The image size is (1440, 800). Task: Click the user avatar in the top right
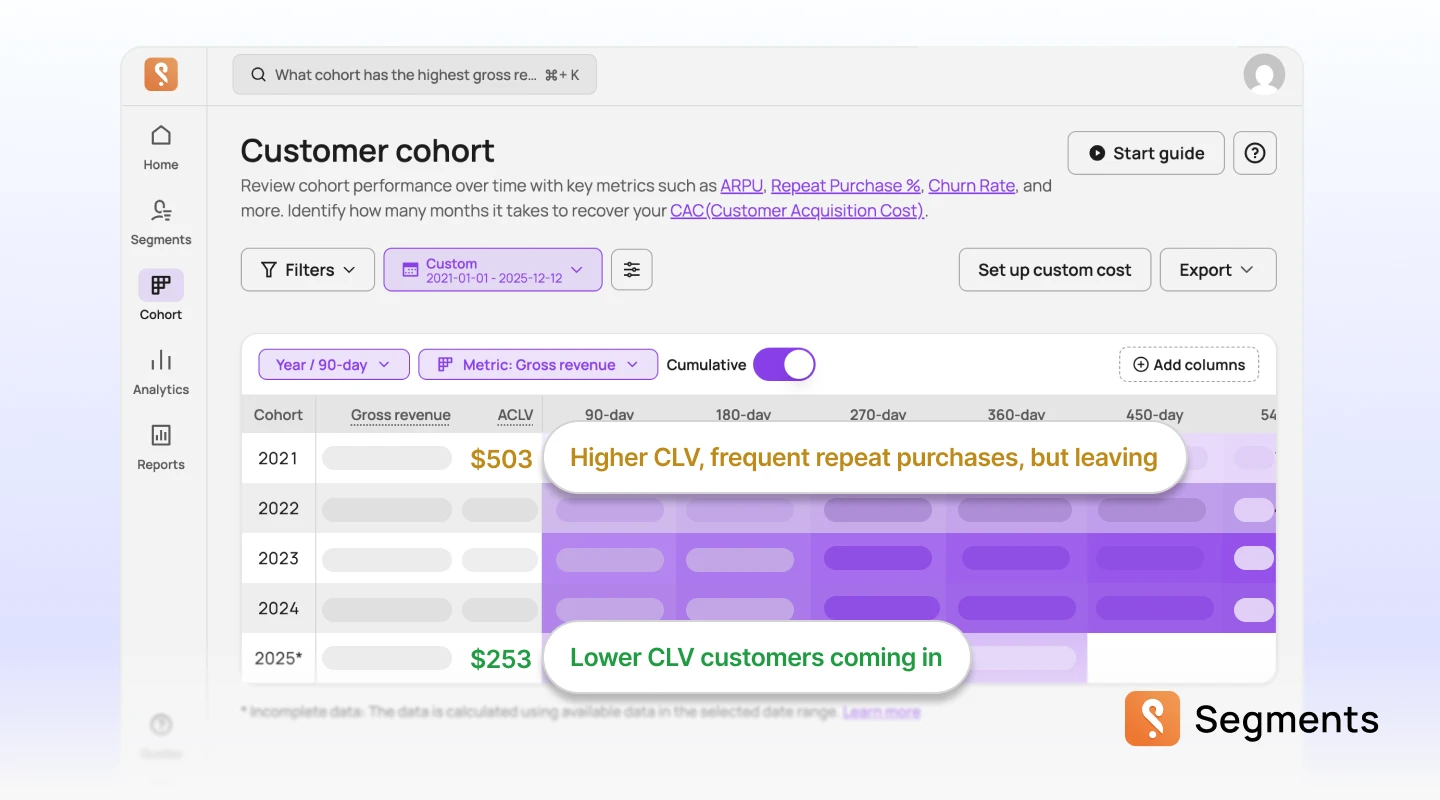point(1264,73)
